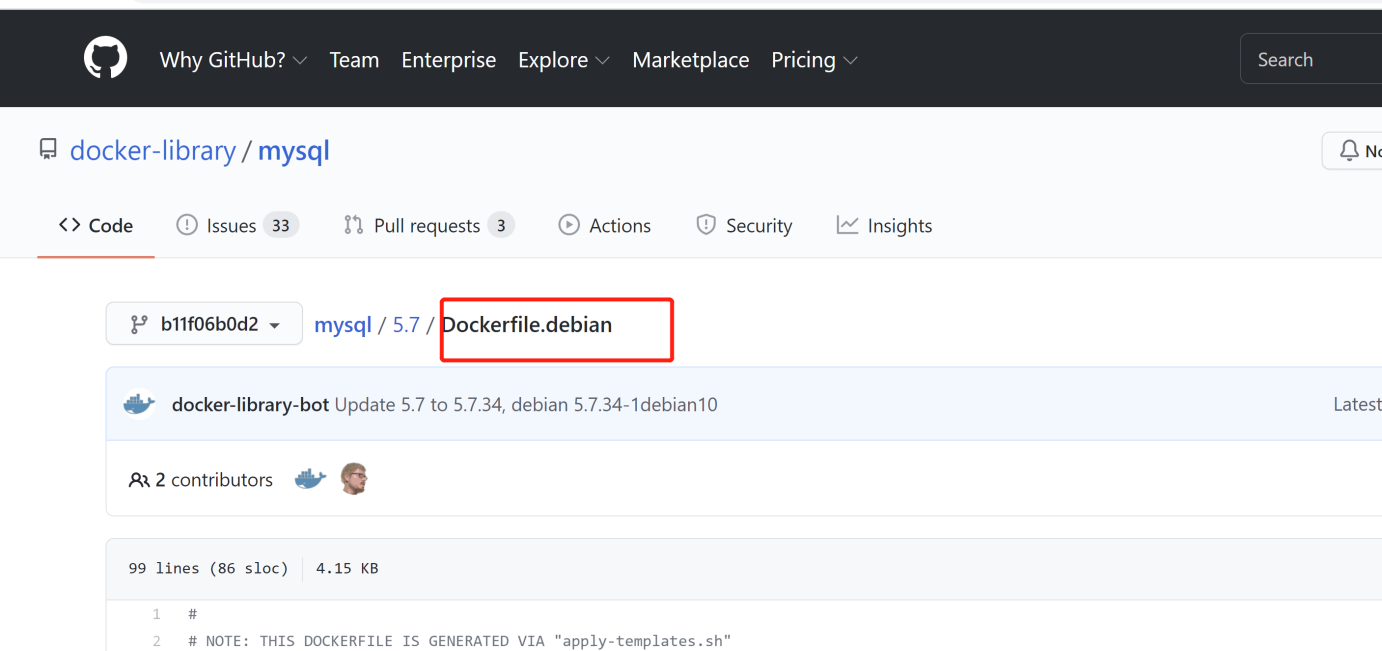Select line number 2 in code
This screenshot has height=651, width=1382.
pyautogui.click(x=156, y=641)
